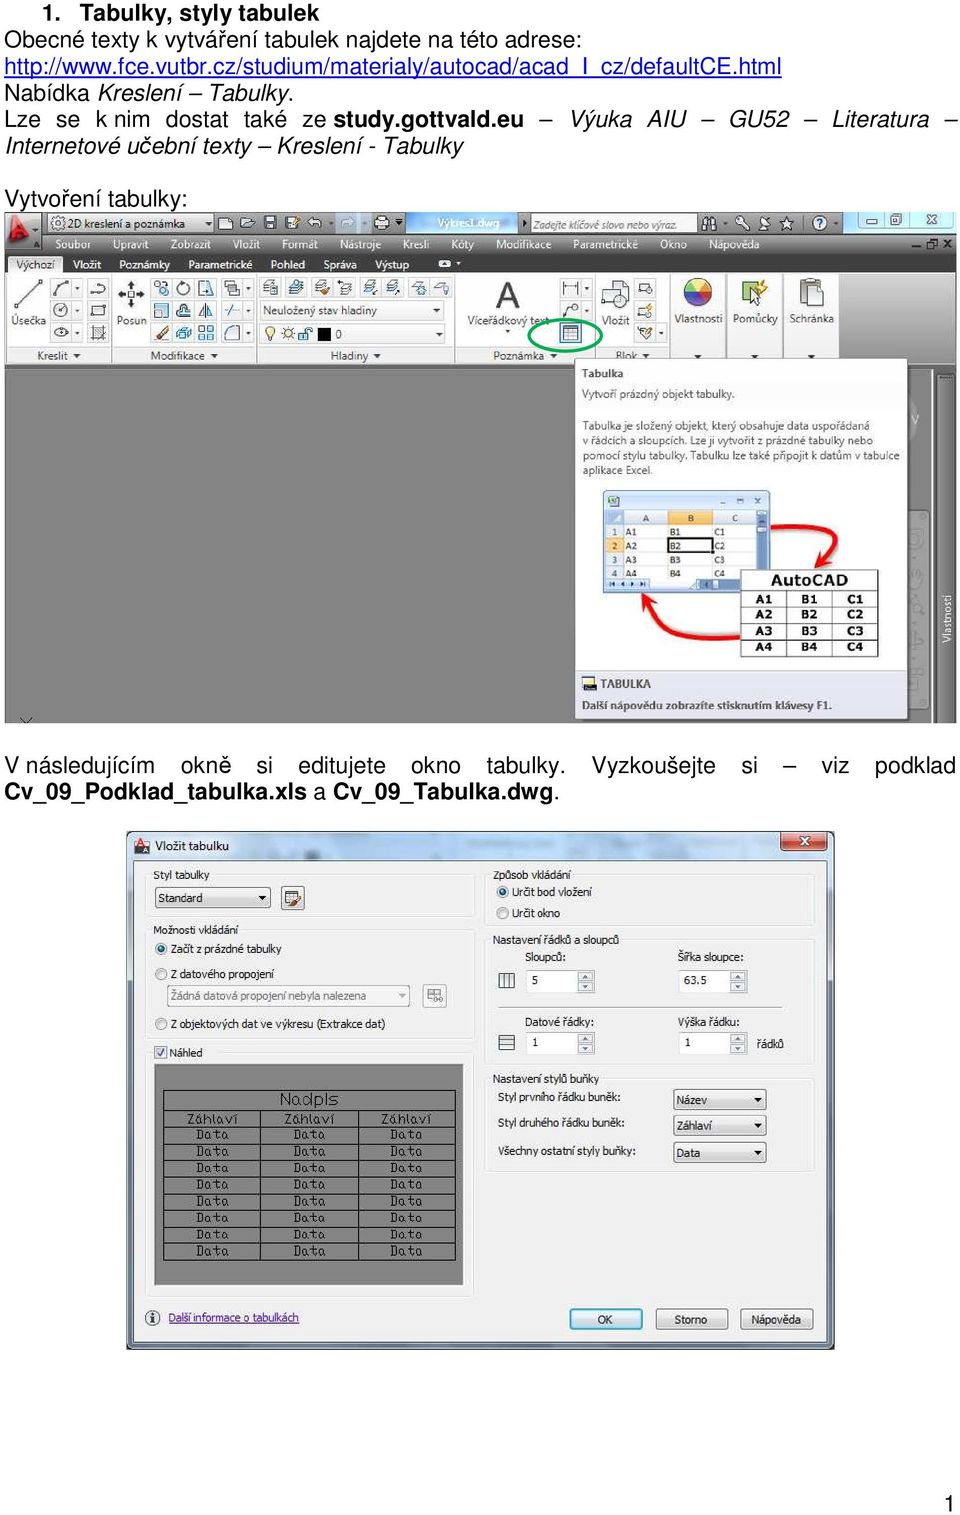960x1515 pixels.
Task: Click the Print icon in quick access toolbar
Action: (x=381, y=223)
